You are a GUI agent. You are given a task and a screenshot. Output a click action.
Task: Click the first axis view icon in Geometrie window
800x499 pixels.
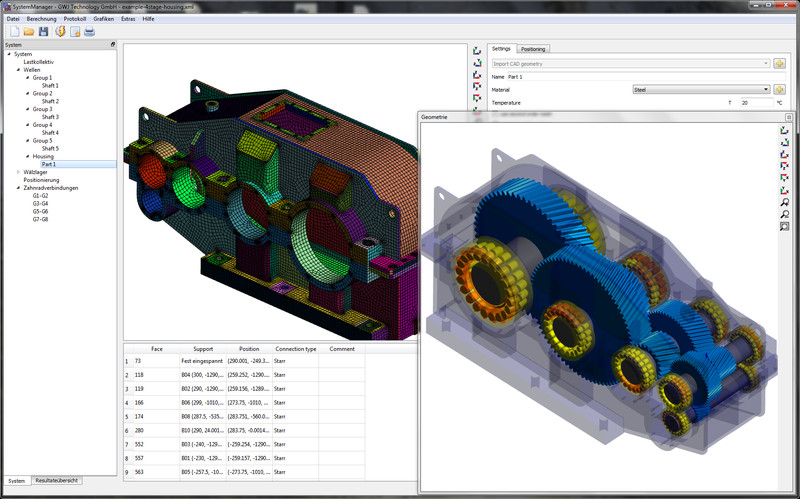(x=784, y=130)
